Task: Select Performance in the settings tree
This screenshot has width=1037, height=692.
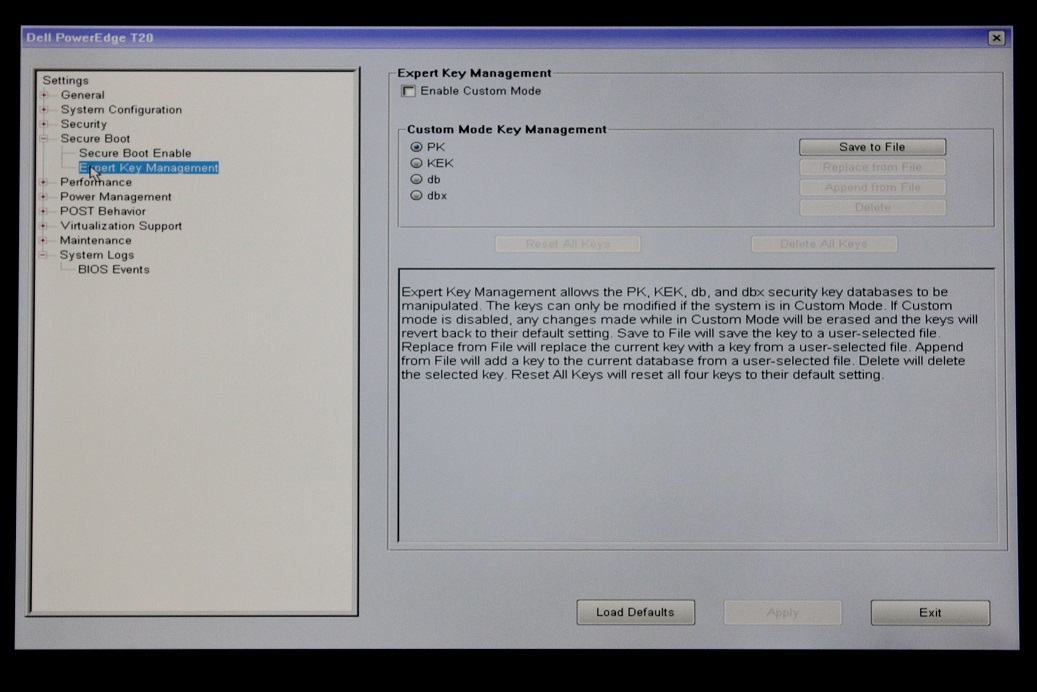Action: [96, 182]
